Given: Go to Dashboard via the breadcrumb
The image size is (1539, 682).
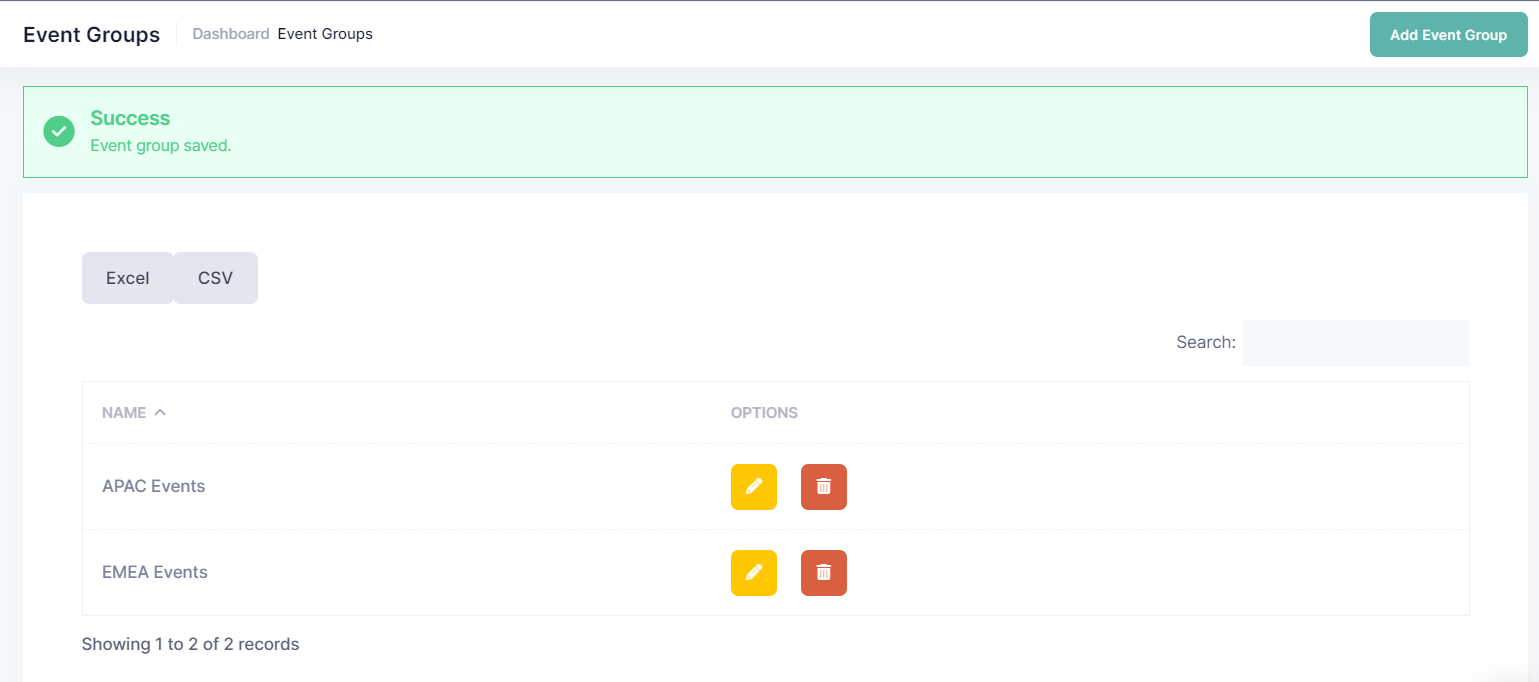Looking at the screenshot, I should tap(230, 34).
